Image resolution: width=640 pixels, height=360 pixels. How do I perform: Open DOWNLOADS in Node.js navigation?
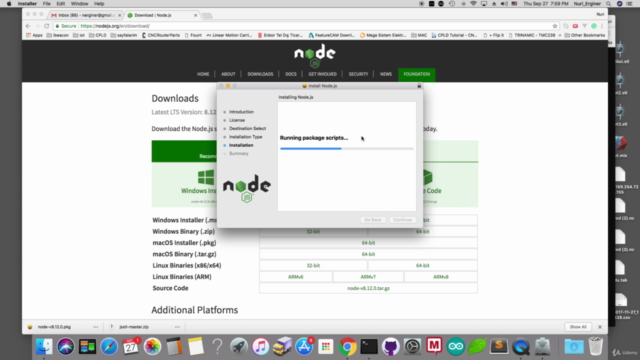260,74
